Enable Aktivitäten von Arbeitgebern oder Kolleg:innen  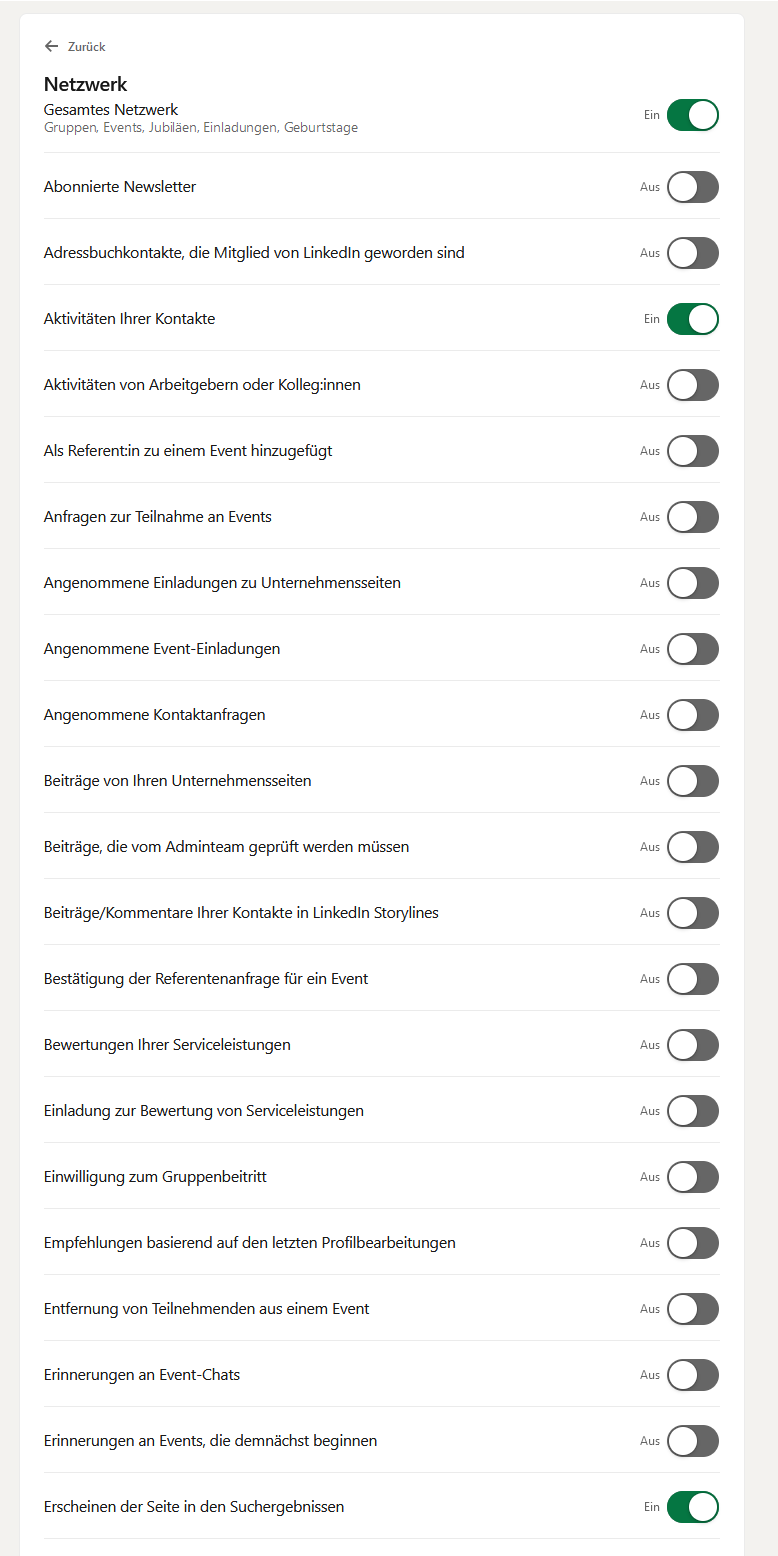(692, 385)
